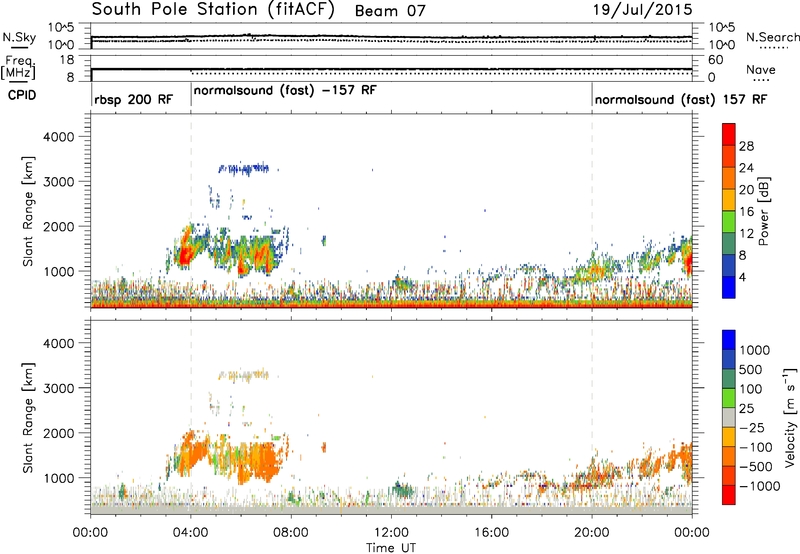The width and height of the screenshot is (800, 554).
Task: Pick the Power colorbar segment between 4 and 8
Action: pos(729,265)
